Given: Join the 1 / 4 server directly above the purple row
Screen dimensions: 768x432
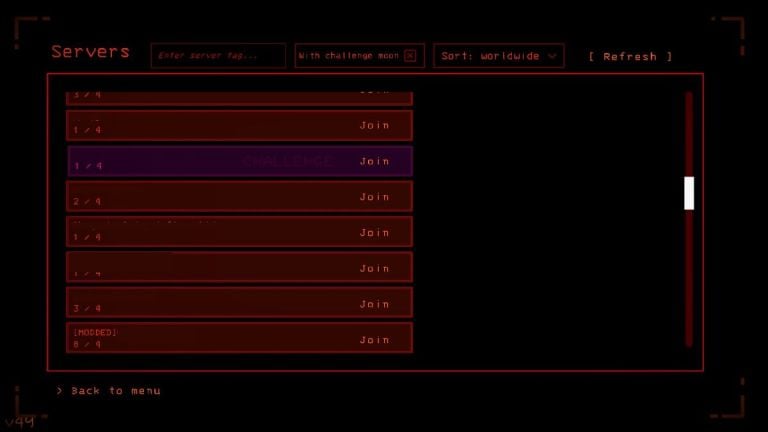Looking at the screenshot, I should (374, 125).
